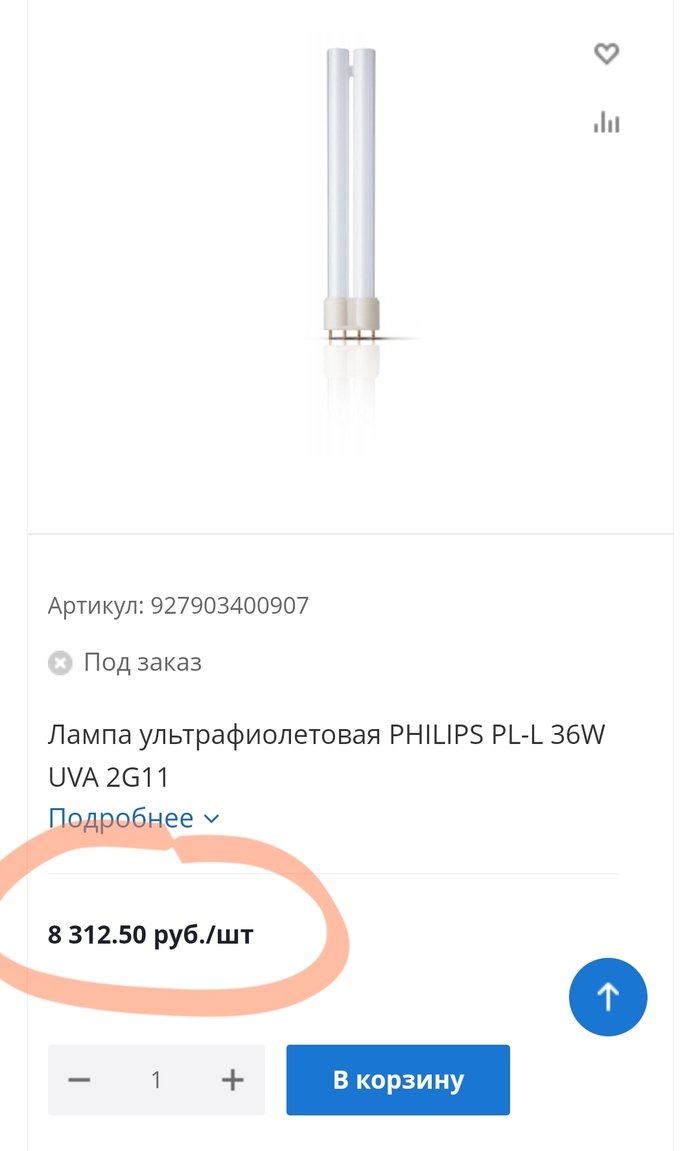Viewport: 700px width, 1151px height.
Task: Open the Подробнее link
Action: [121, 818]
